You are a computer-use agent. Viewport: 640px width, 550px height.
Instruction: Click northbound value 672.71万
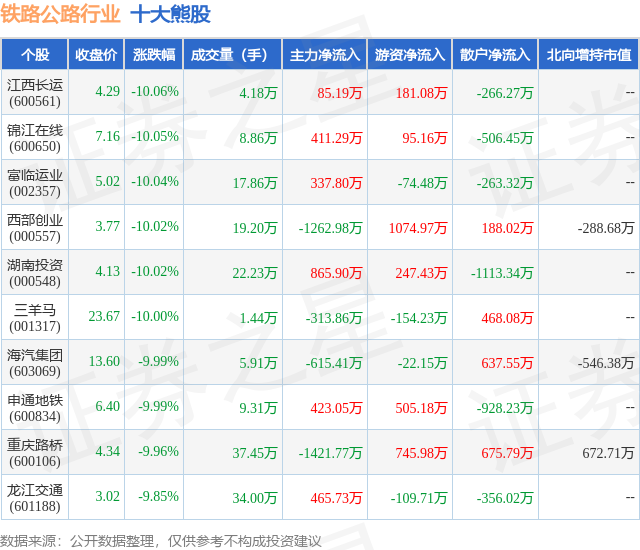pos(608,453)
